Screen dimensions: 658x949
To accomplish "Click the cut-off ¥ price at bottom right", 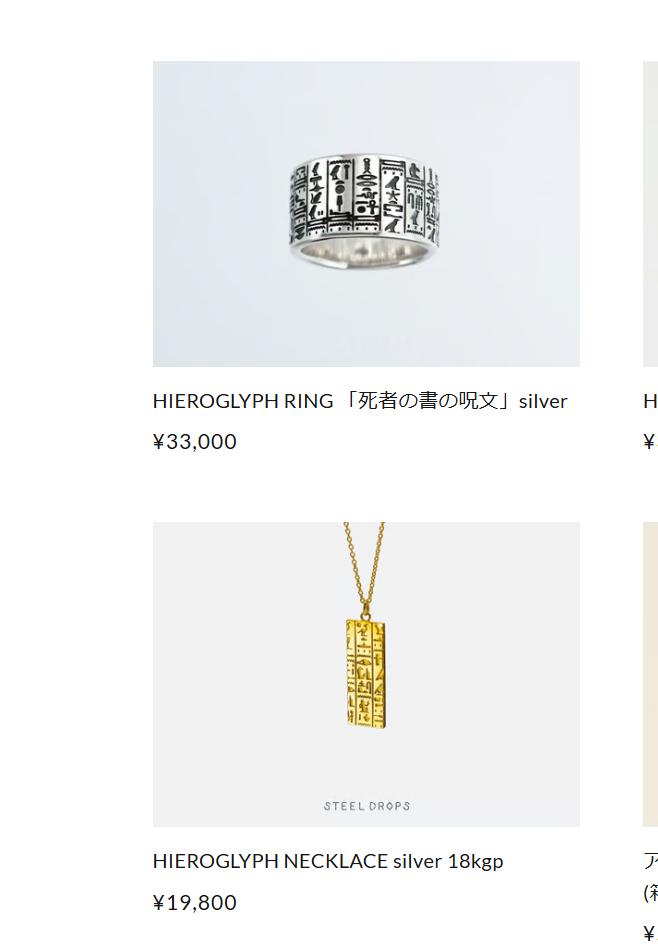I will [650, 932].
